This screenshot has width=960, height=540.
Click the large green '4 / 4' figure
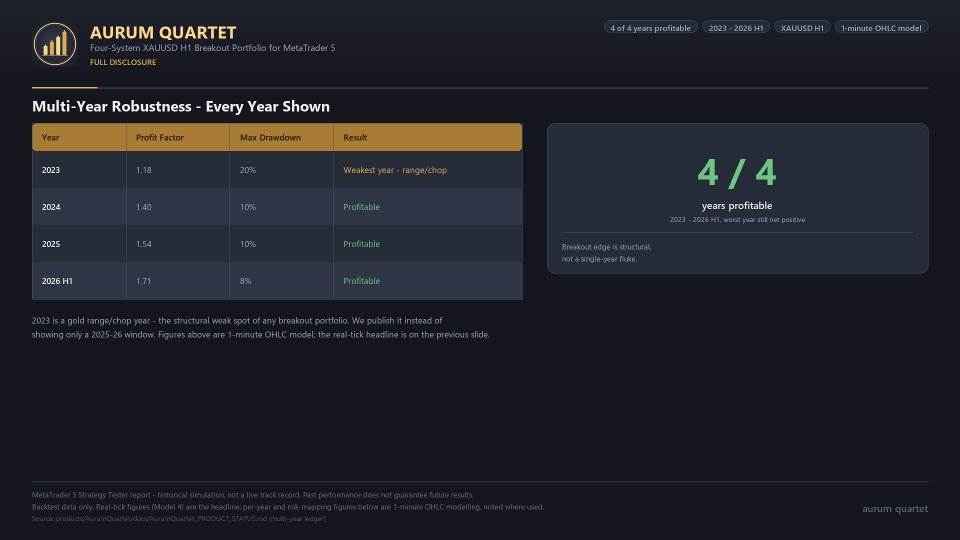737,173
